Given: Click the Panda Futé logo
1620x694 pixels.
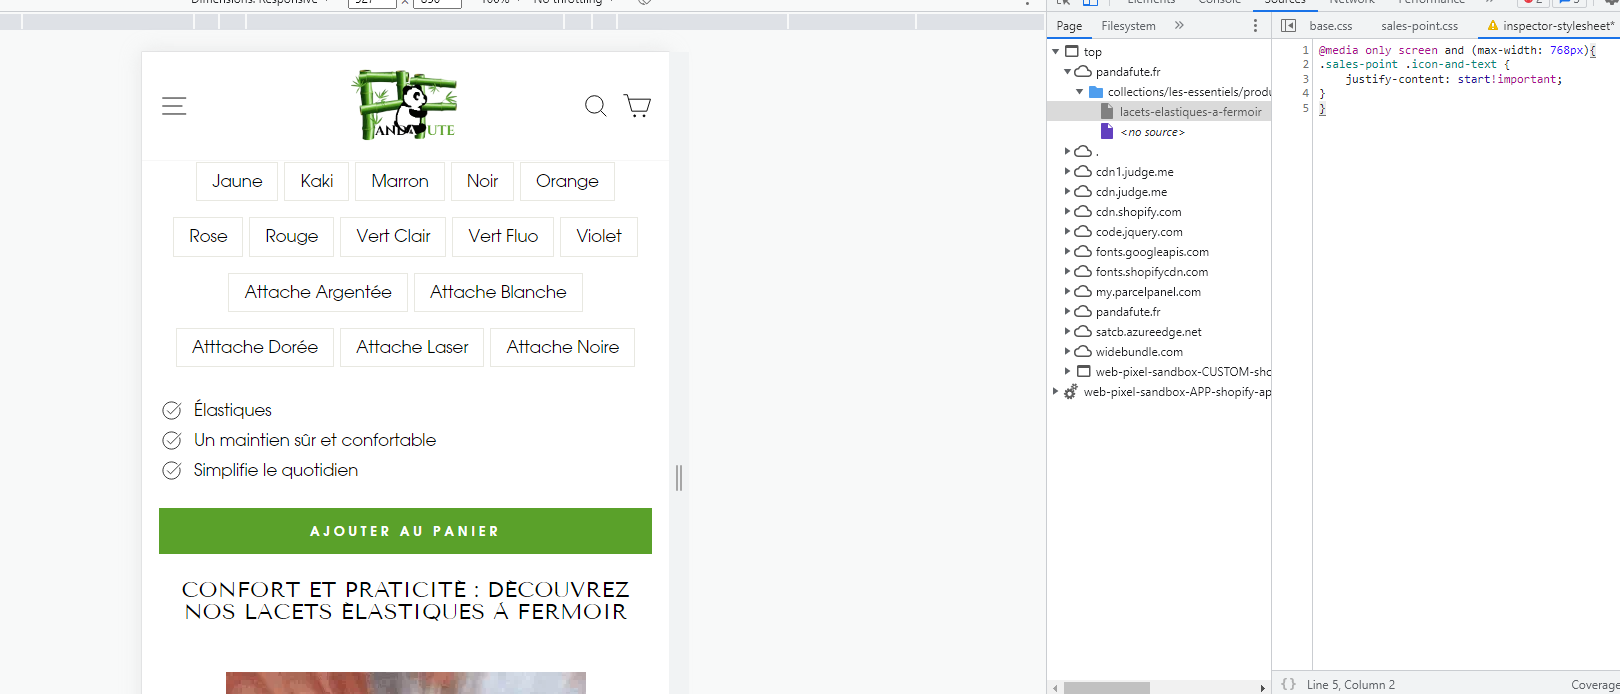Looking at the screenshot, I should pyautogui.click(x=405, y=105).
